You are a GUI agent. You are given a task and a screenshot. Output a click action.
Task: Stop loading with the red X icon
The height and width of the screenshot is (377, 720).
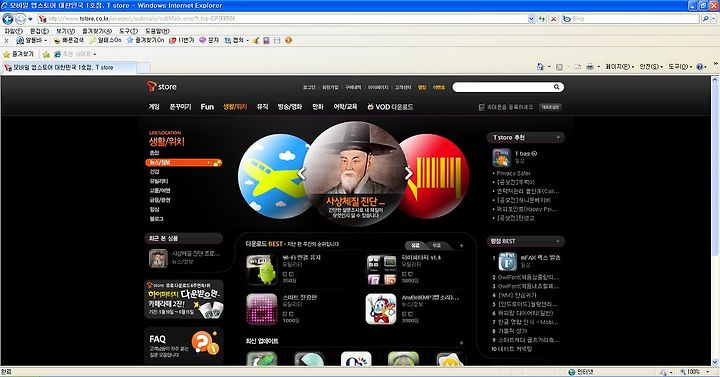[x=554, y=19]
